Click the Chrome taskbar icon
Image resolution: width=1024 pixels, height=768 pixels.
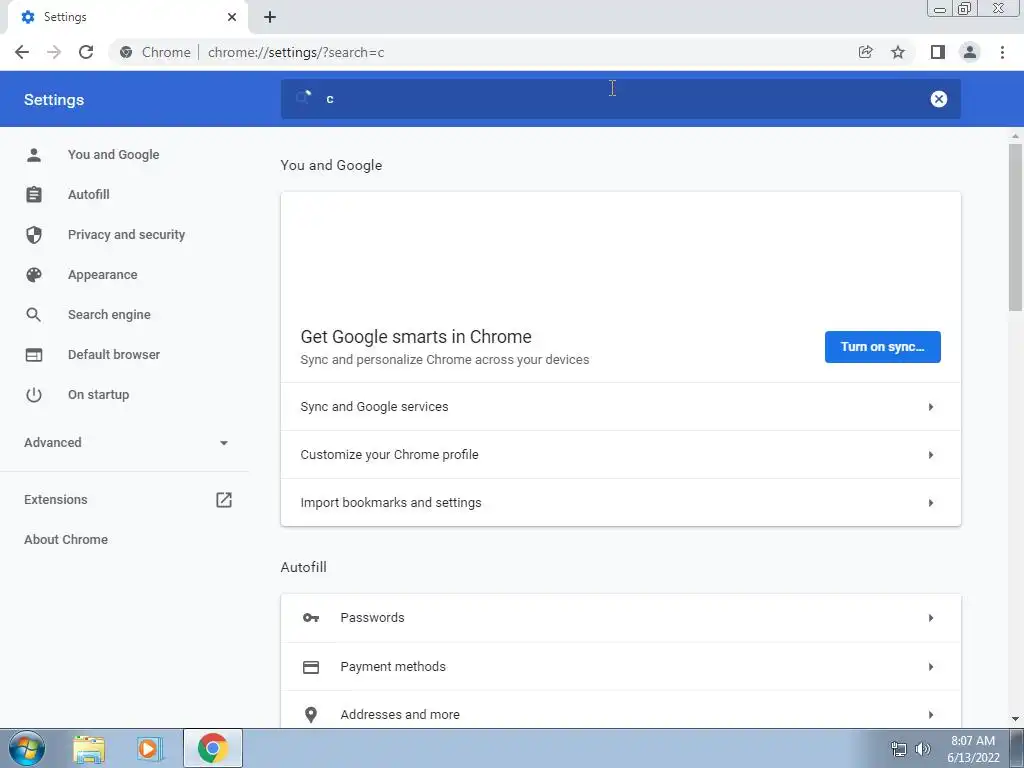pos(213,748)
